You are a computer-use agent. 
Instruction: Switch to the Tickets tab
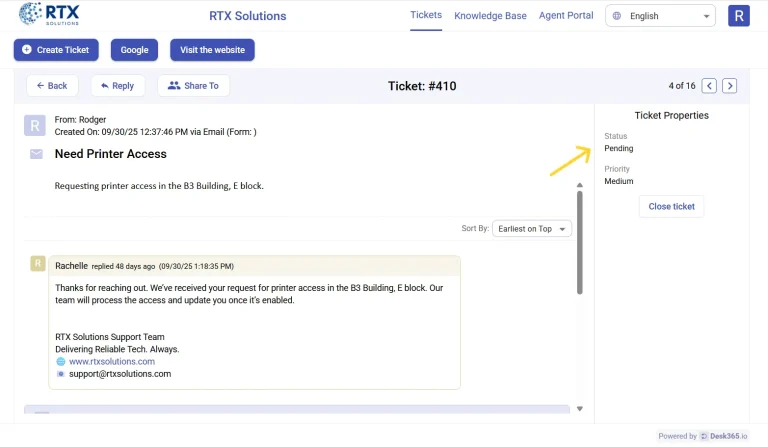click(426, 15)
